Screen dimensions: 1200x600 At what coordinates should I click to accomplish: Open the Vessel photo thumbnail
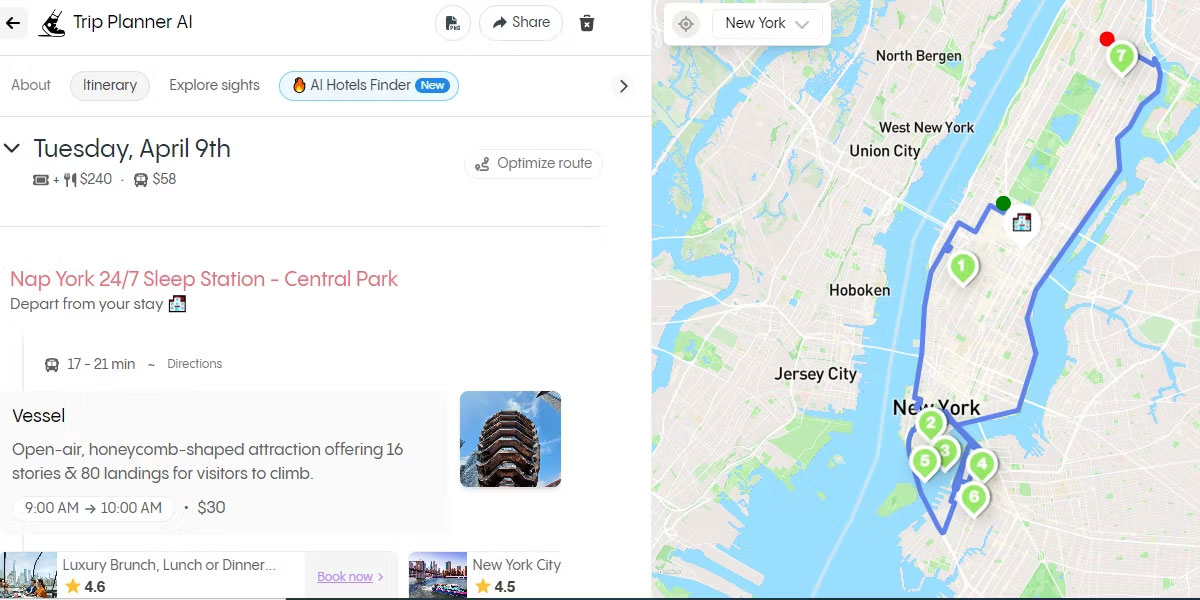click(510, 439)
